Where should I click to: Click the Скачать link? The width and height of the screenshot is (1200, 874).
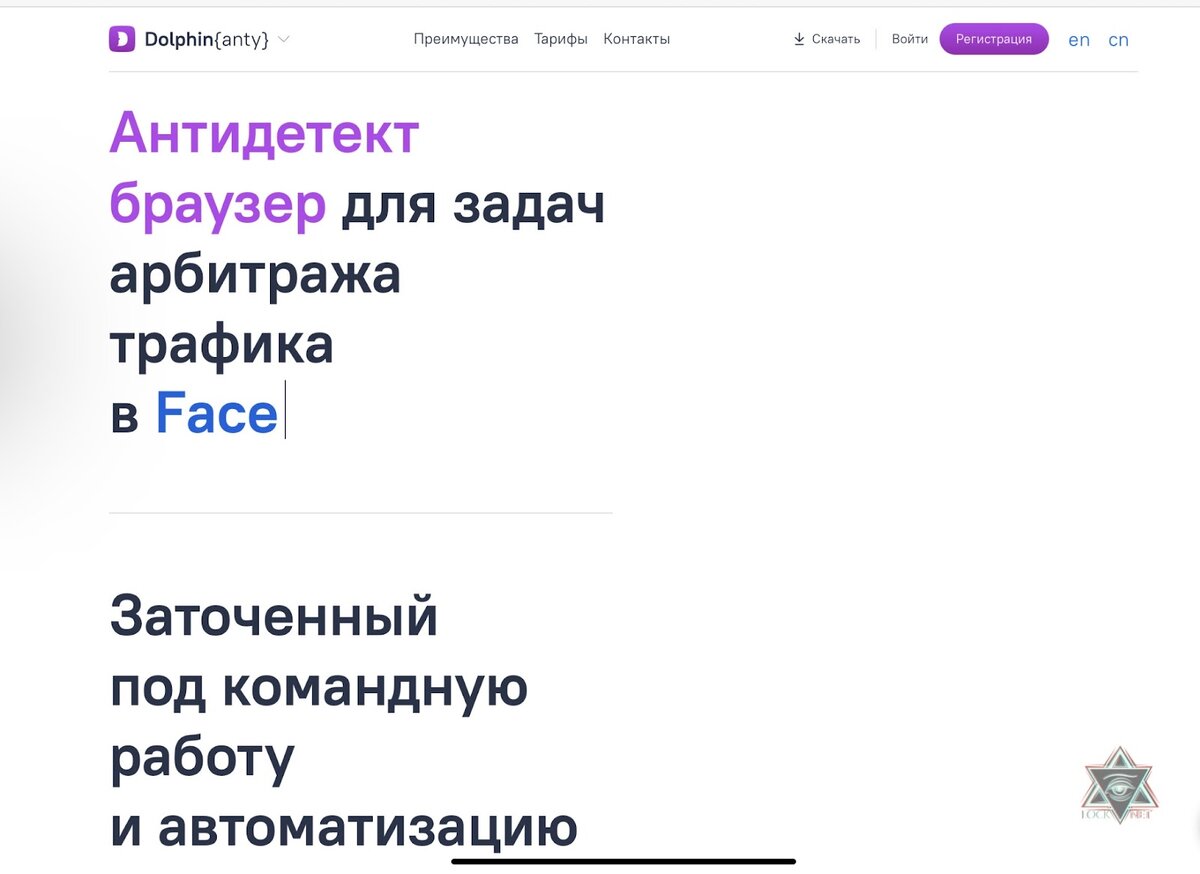pyautogui.click(x=836, y=39)
